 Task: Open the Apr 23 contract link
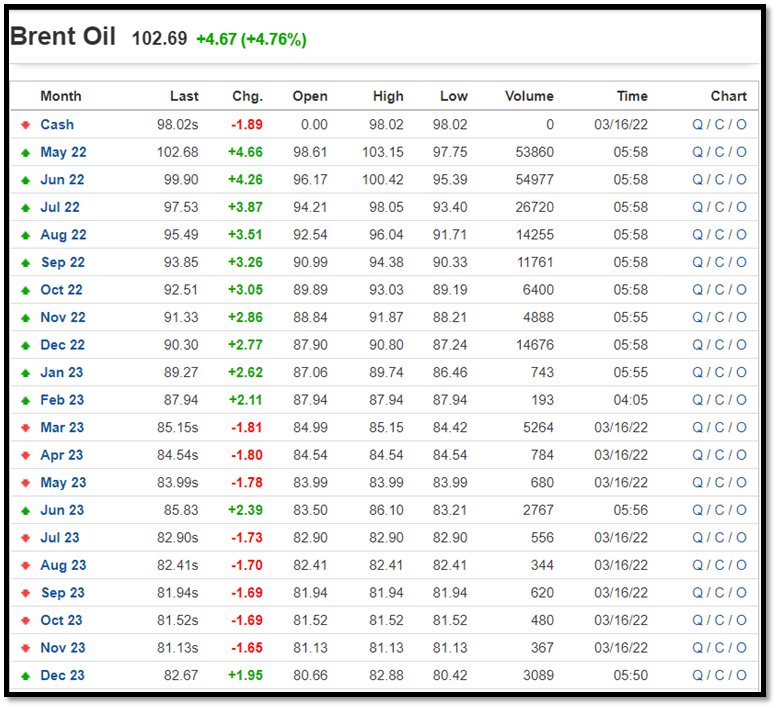[62, 455]
